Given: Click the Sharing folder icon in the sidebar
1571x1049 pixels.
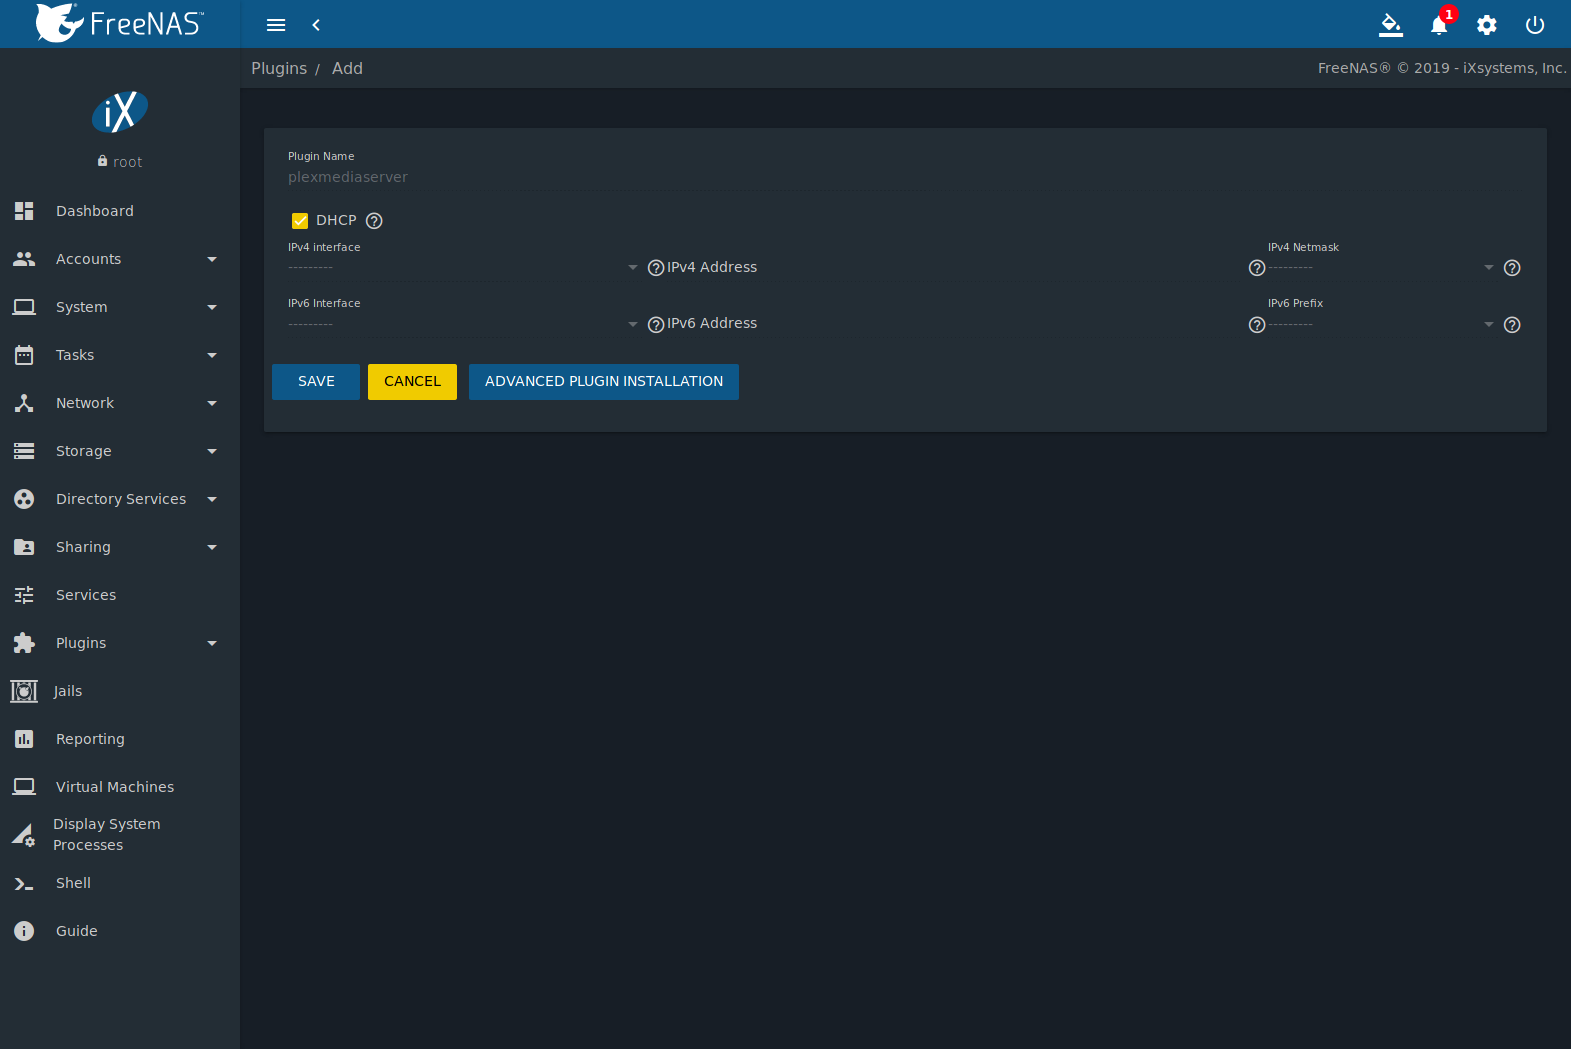Looking at the screenshot, I should pos(24,547).
